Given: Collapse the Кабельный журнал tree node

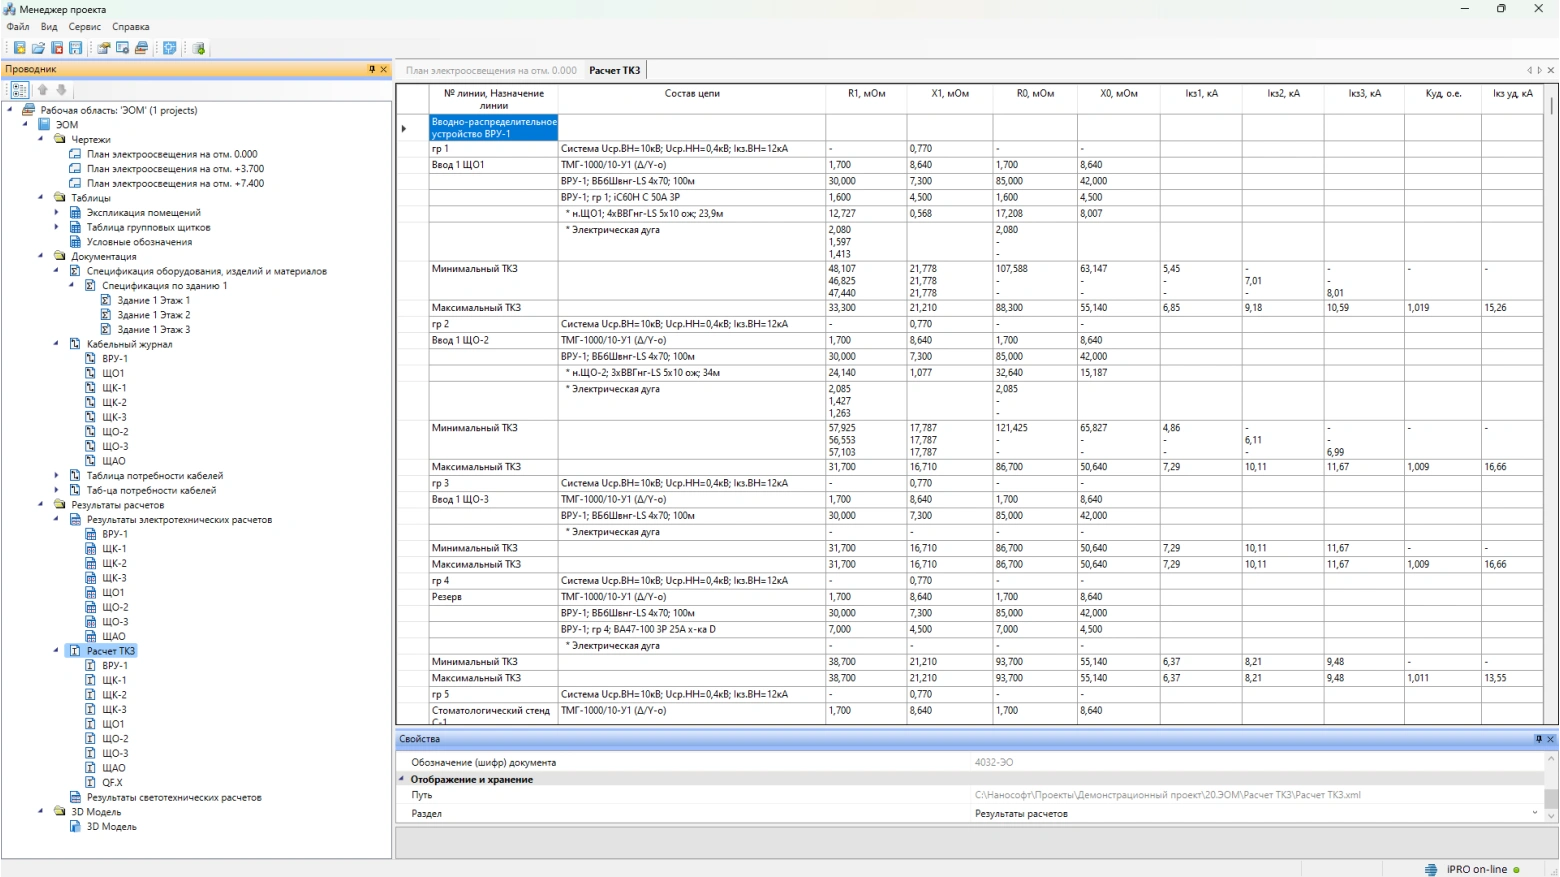Looking at the screenshot, I should (56, 344).
